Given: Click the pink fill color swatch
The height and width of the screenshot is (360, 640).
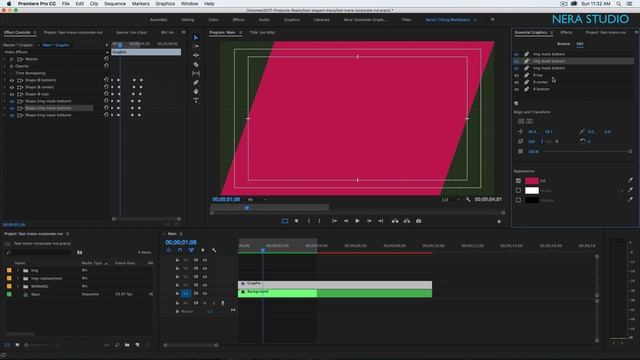Looking at the screenshot, I should click(x=532, y=180).
